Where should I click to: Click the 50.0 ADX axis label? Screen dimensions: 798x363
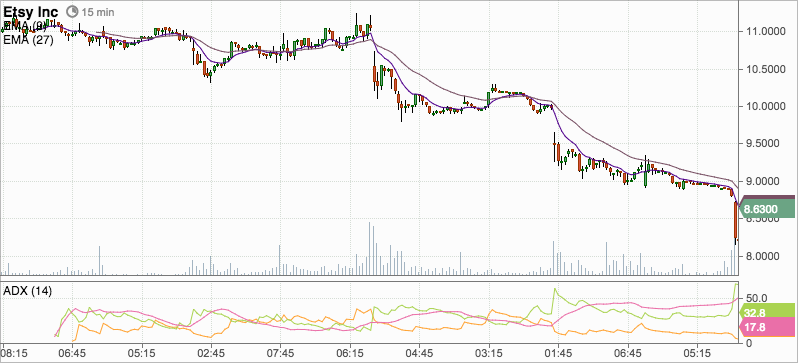756,297
